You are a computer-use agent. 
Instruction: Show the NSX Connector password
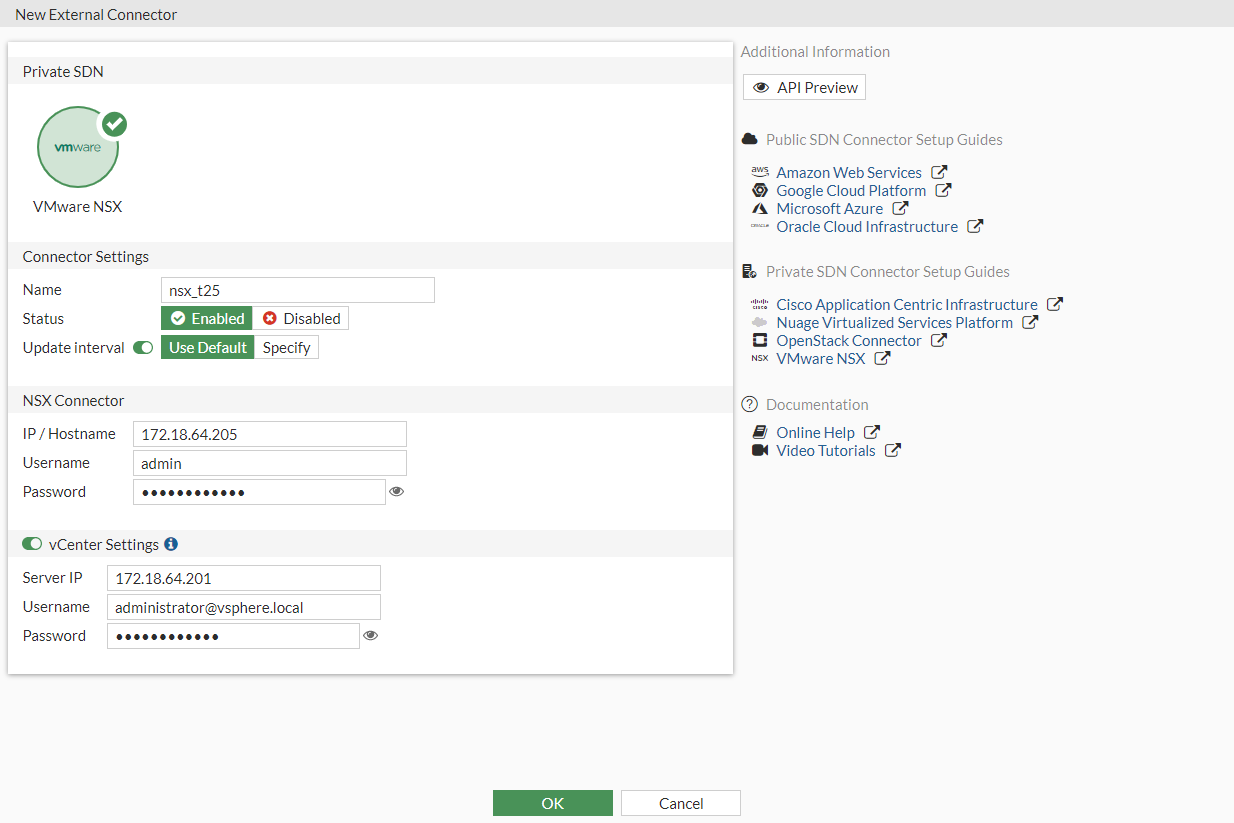(x=397, y=491)
